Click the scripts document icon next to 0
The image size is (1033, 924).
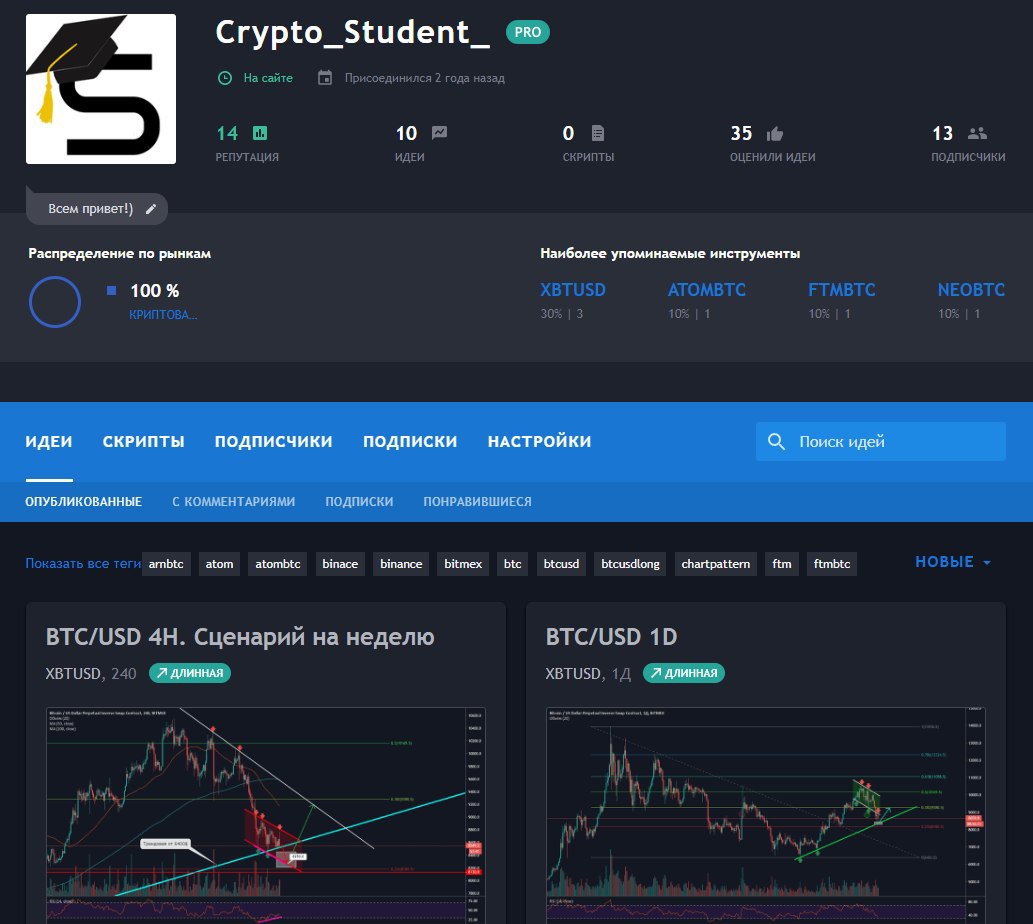(x=598, y=133)
